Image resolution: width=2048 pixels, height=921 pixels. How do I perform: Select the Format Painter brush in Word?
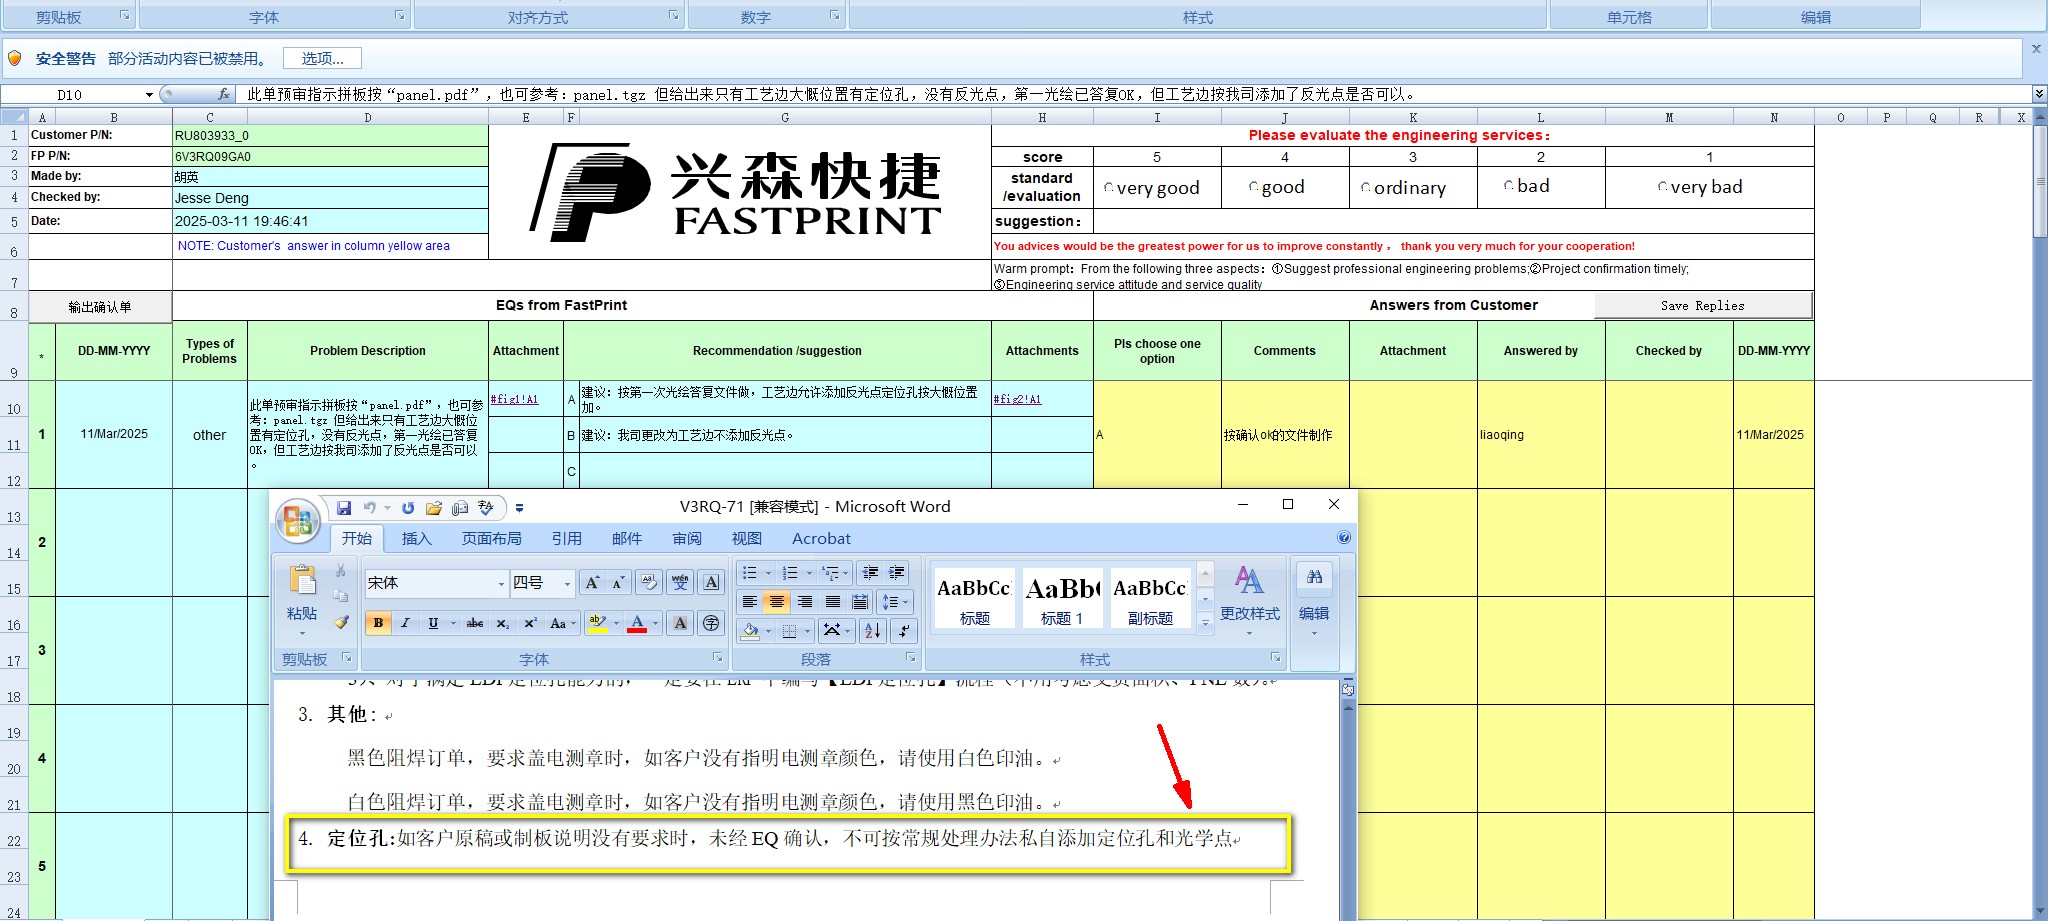341,622
